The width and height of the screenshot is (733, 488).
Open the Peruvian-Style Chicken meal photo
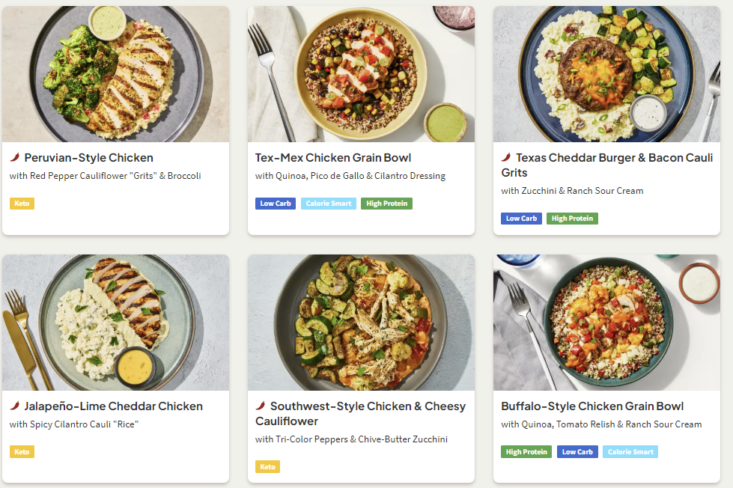(116, 74)
